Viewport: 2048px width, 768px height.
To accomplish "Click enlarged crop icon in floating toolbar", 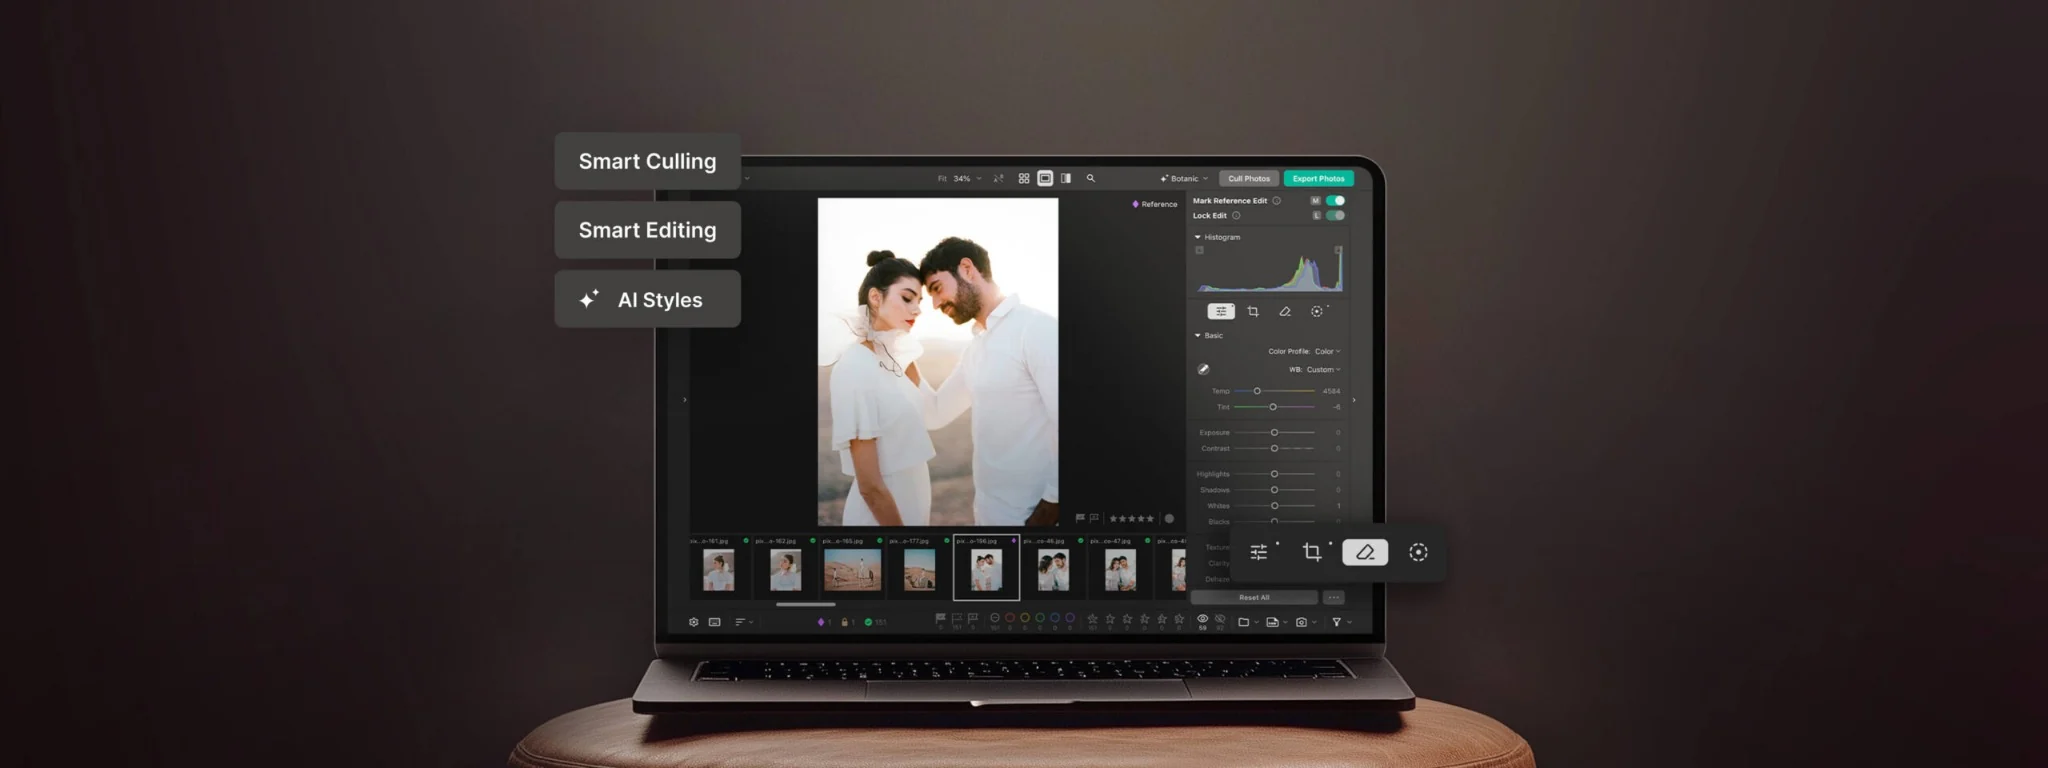I will tap(1312, 552).
